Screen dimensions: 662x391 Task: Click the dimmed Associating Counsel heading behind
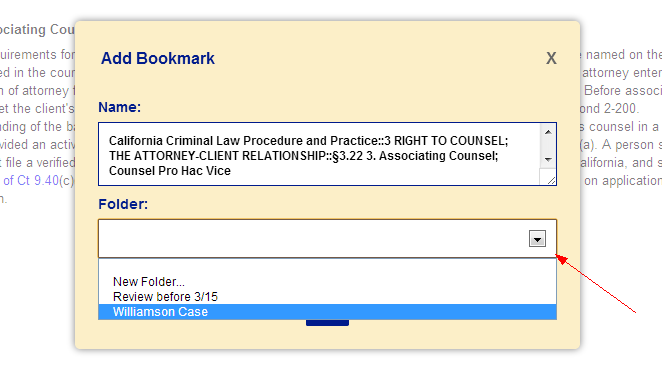(x=37, y=30)
